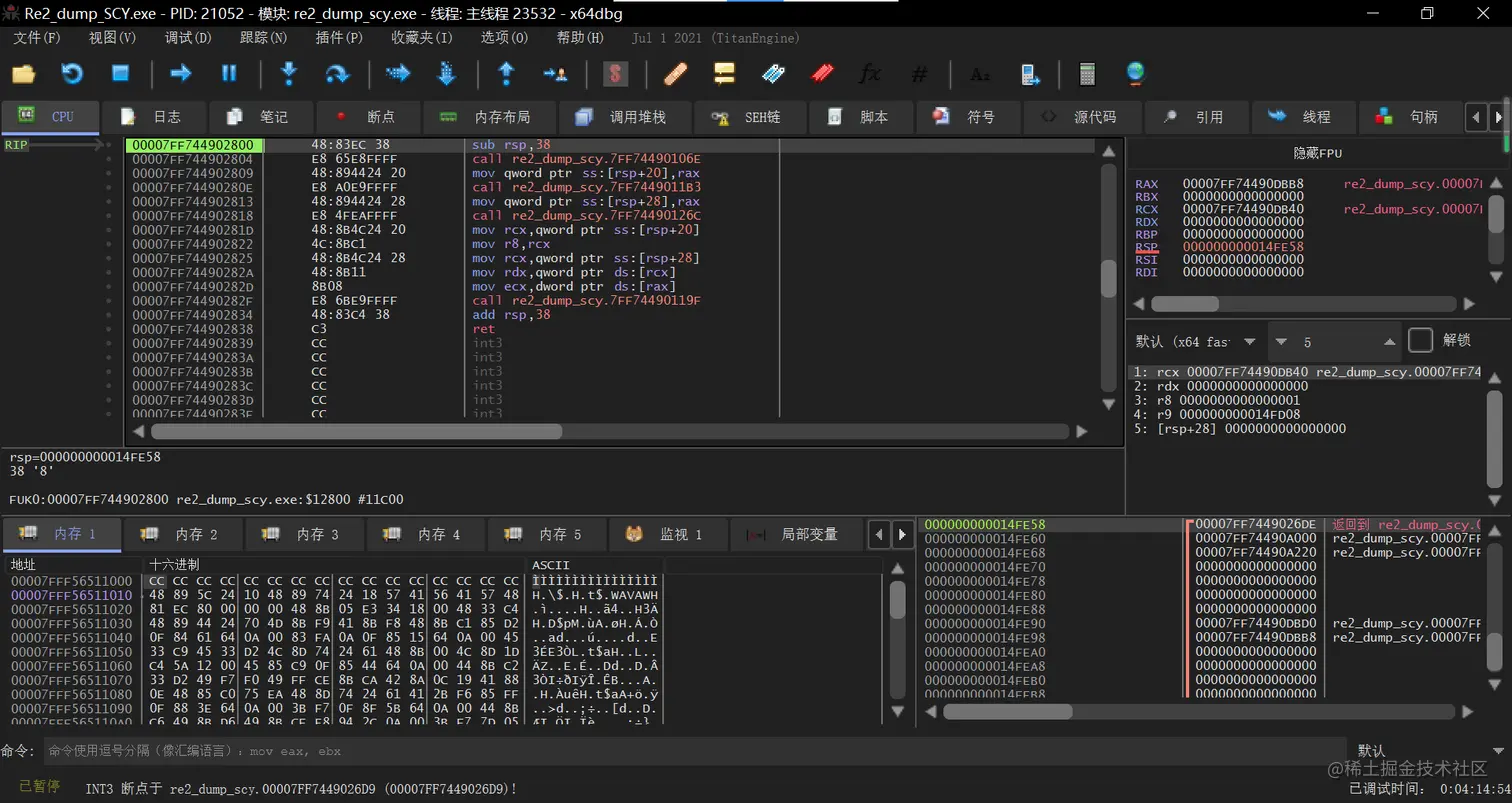Click the disassembly horizontal scrollbar thumb
The width and height of the screenshot is (1512, 803).
[x=357, y=432]
